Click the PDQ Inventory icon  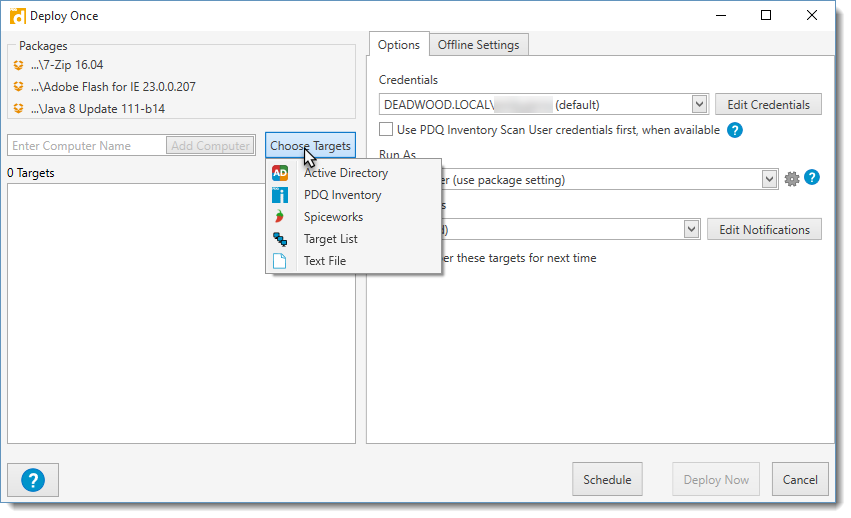click(x=280, y=195)
